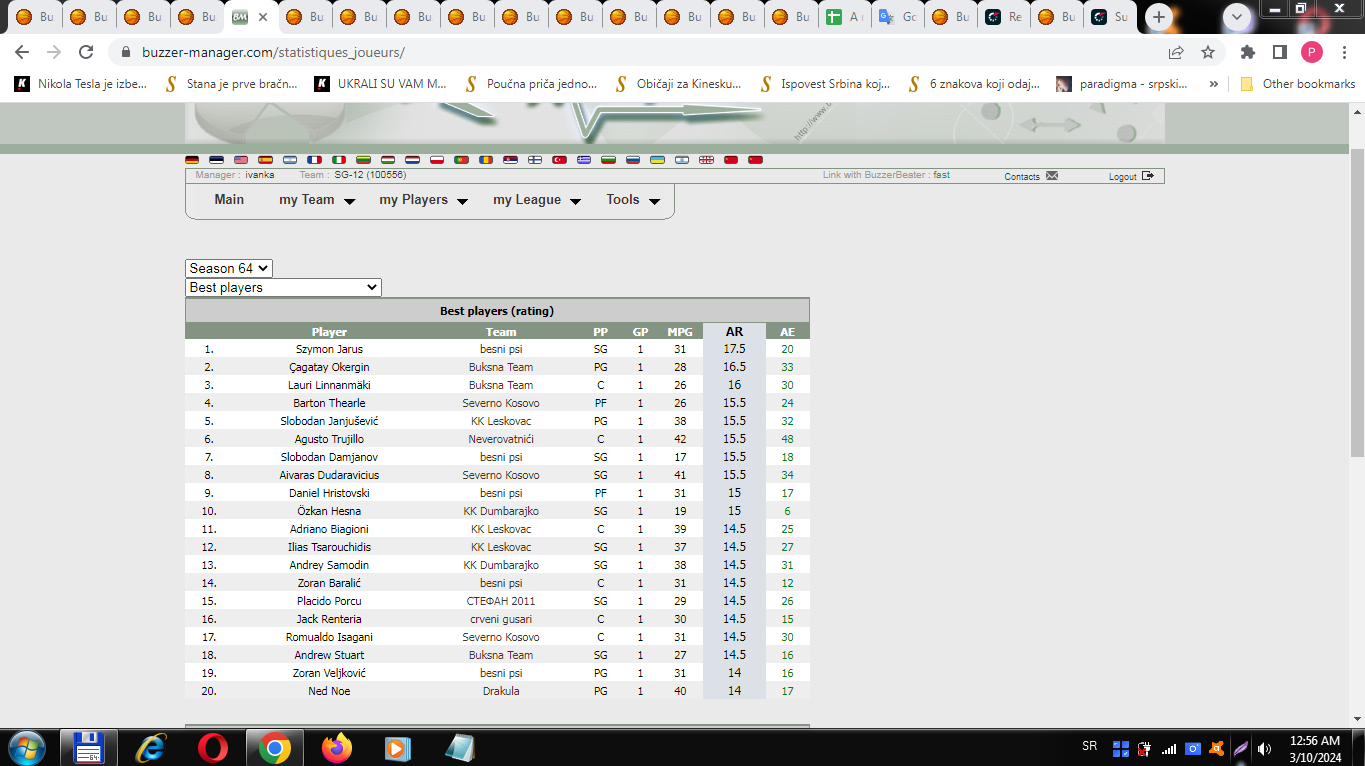Click the Italian flag icon

(339, 160)
